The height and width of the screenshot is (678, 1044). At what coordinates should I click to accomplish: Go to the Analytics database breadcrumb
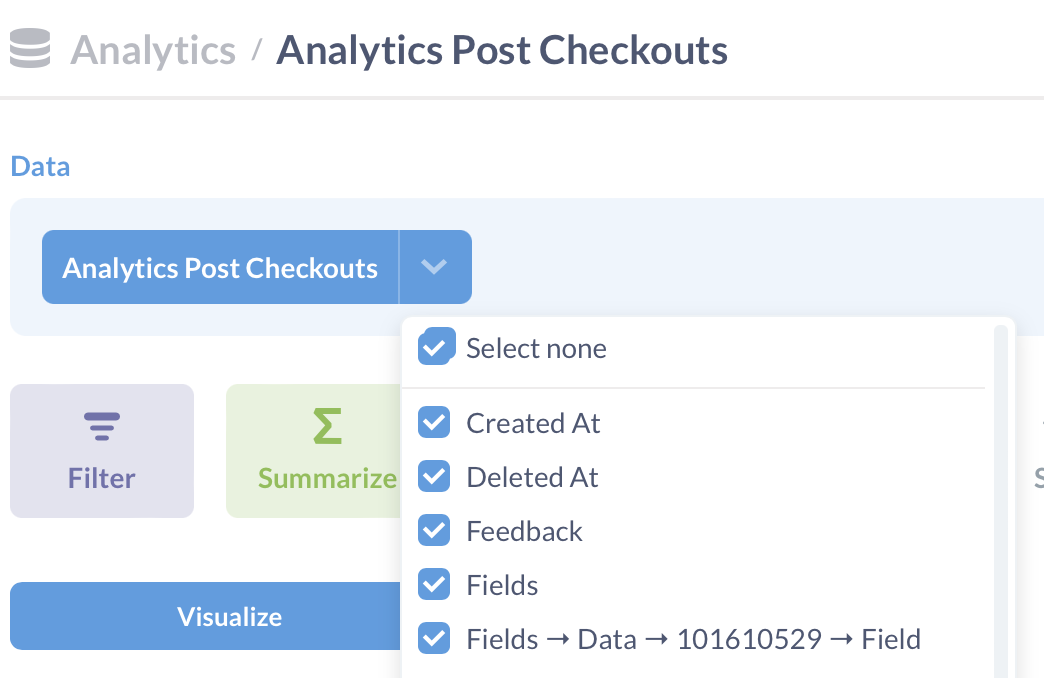click(x=153, y=50)
